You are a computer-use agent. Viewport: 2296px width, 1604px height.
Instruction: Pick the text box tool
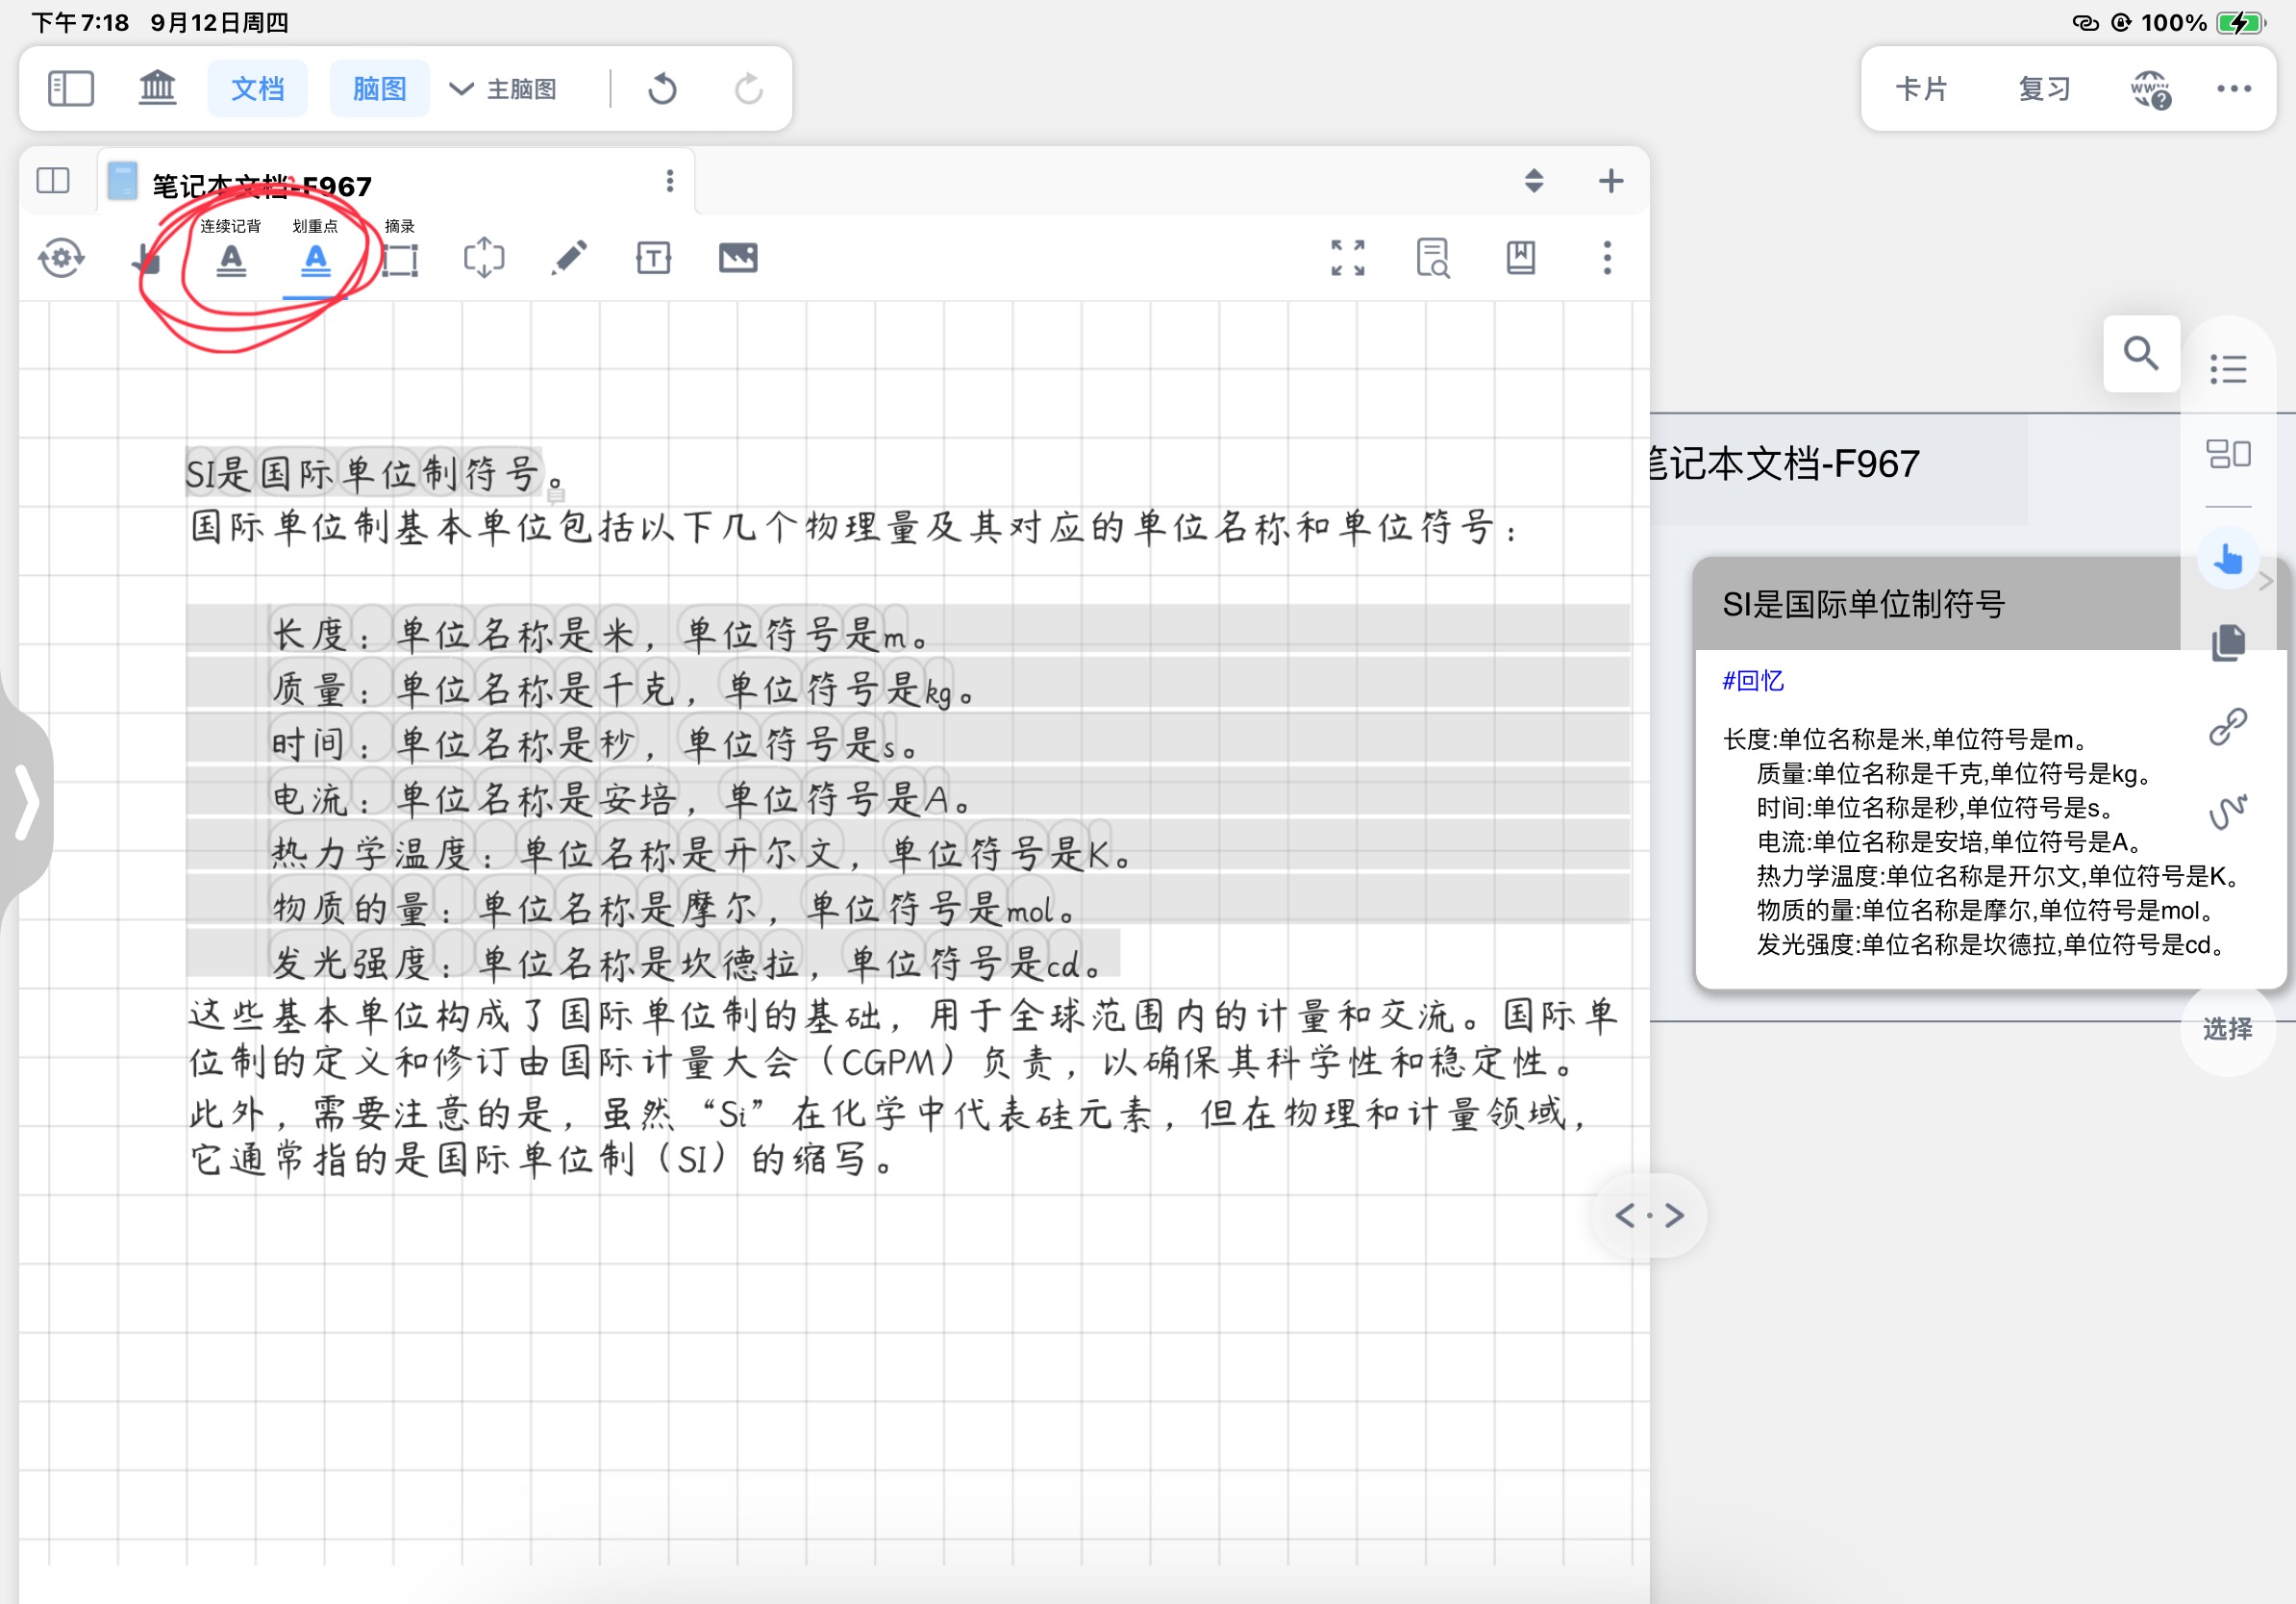coord(653,258)
